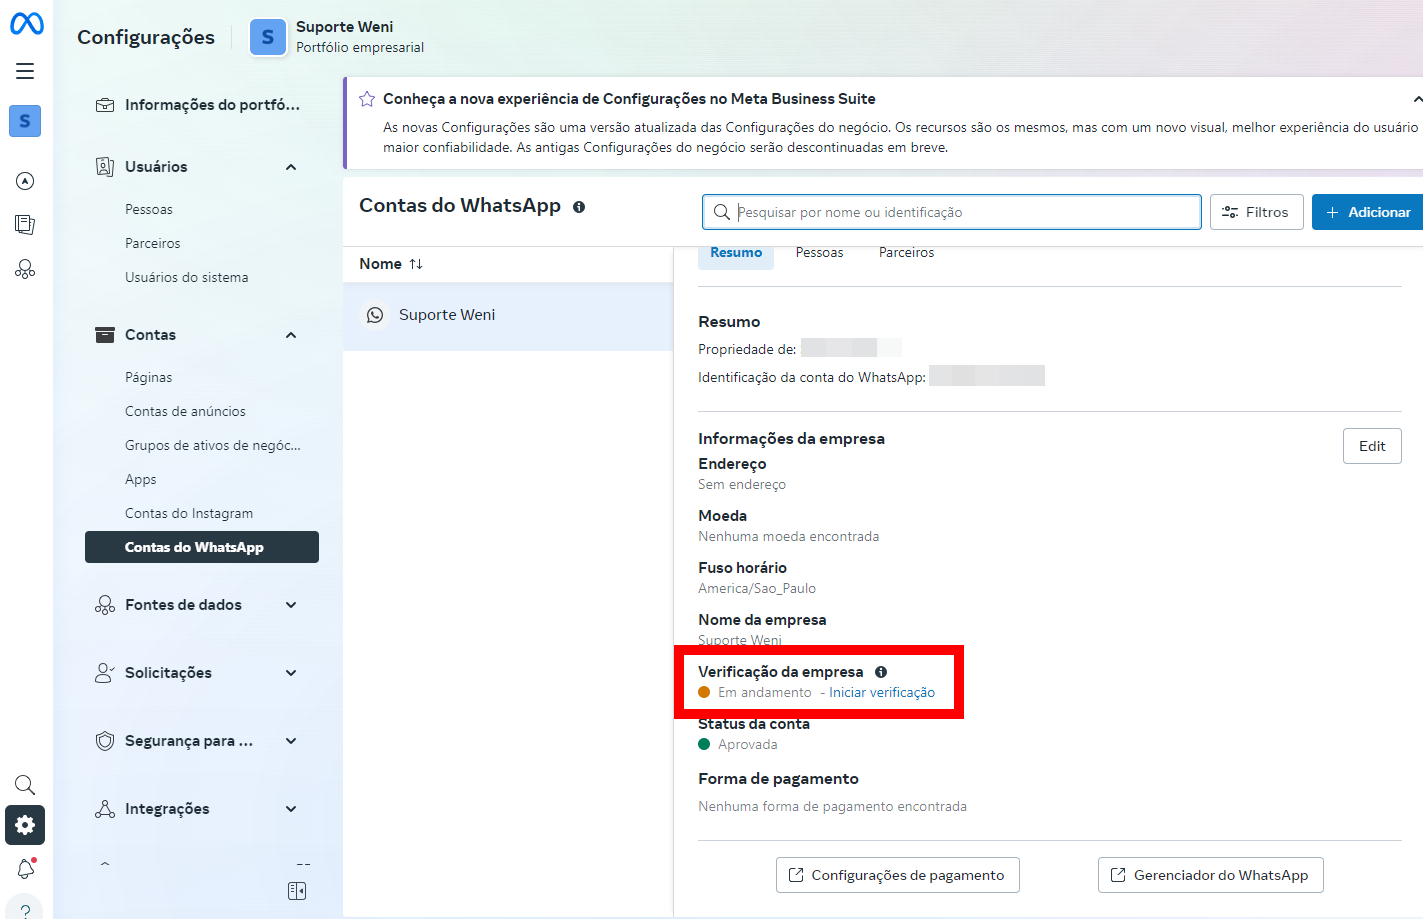The image size is (1423, 919).
Task: Switch to the Parceiros tab
Action: coord(906,252)
